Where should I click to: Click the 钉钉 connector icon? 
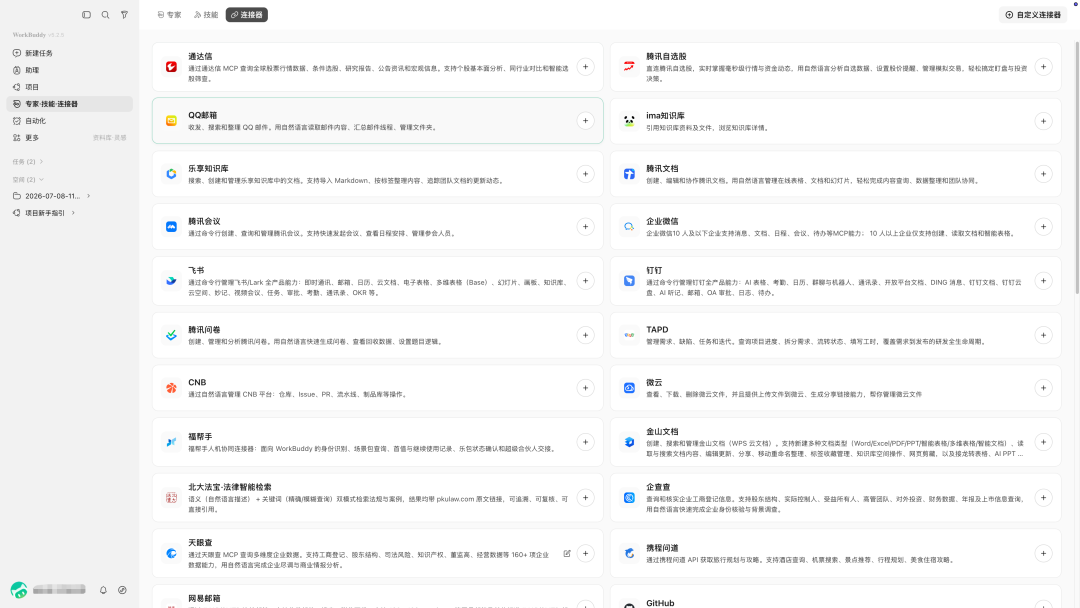(x=629, y=281)
